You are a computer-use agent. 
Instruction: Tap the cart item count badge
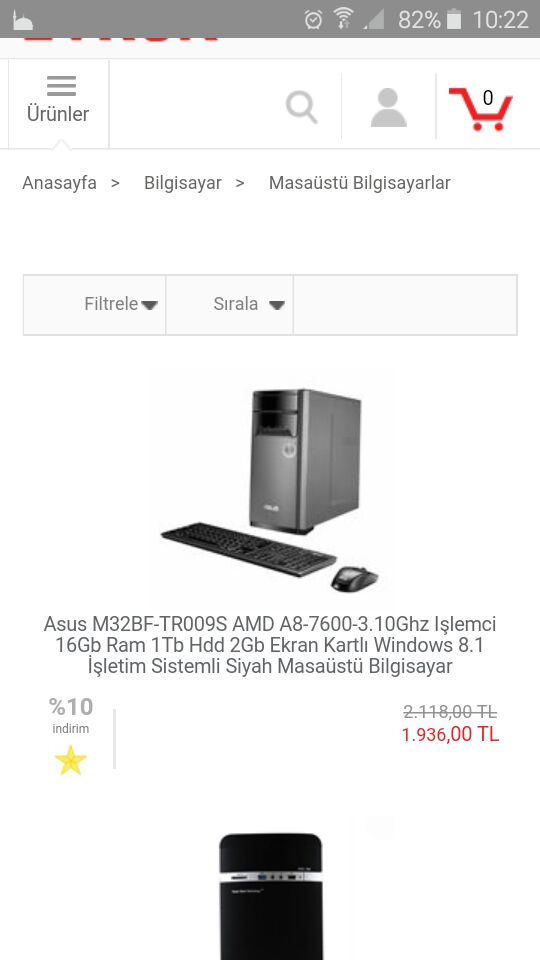pyautogui.click(x=488, y=97)
